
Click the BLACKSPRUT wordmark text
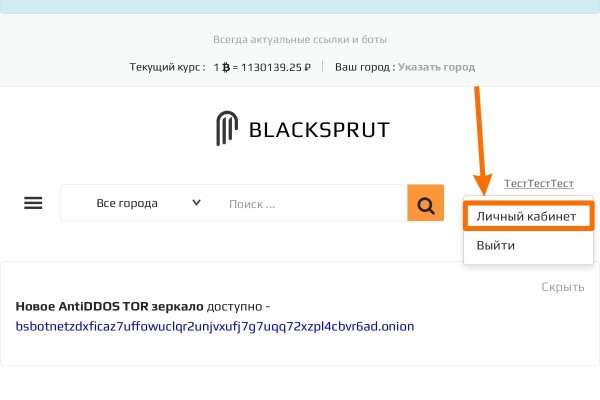pos(318,130)
